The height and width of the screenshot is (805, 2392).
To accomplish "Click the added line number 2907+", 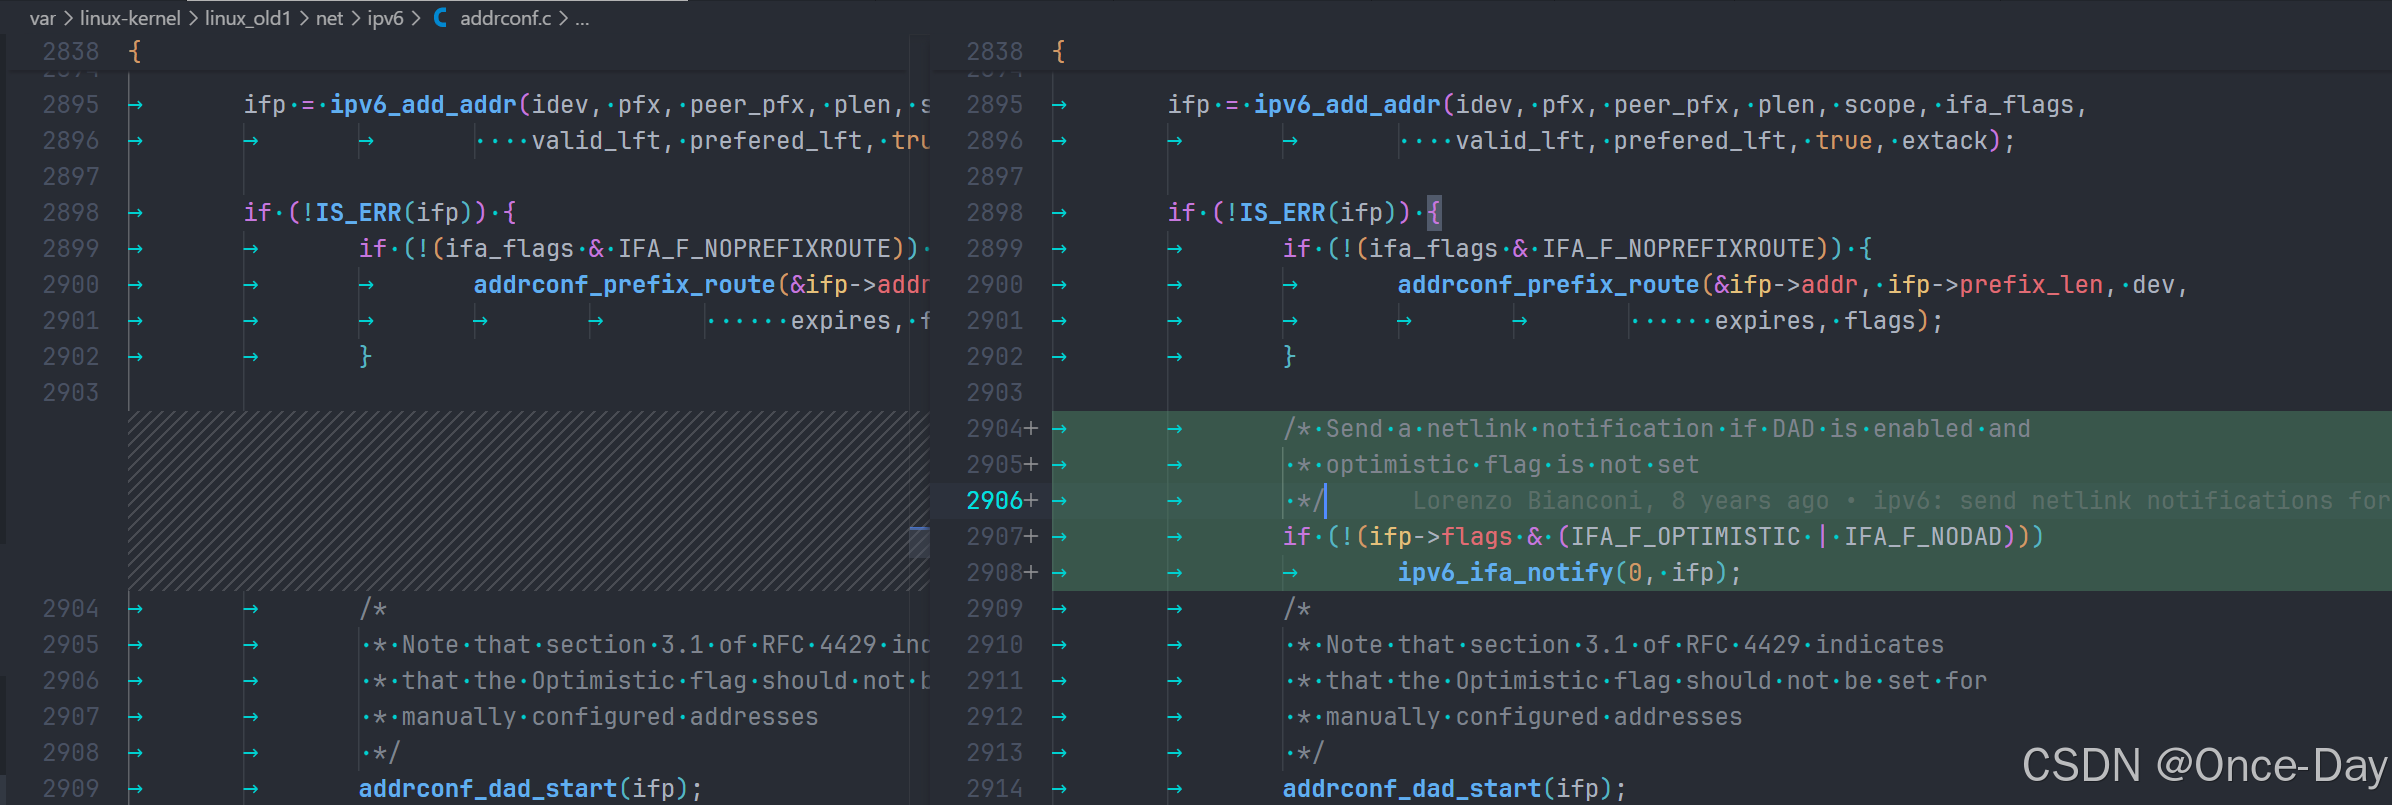I will coord(1002,537).
